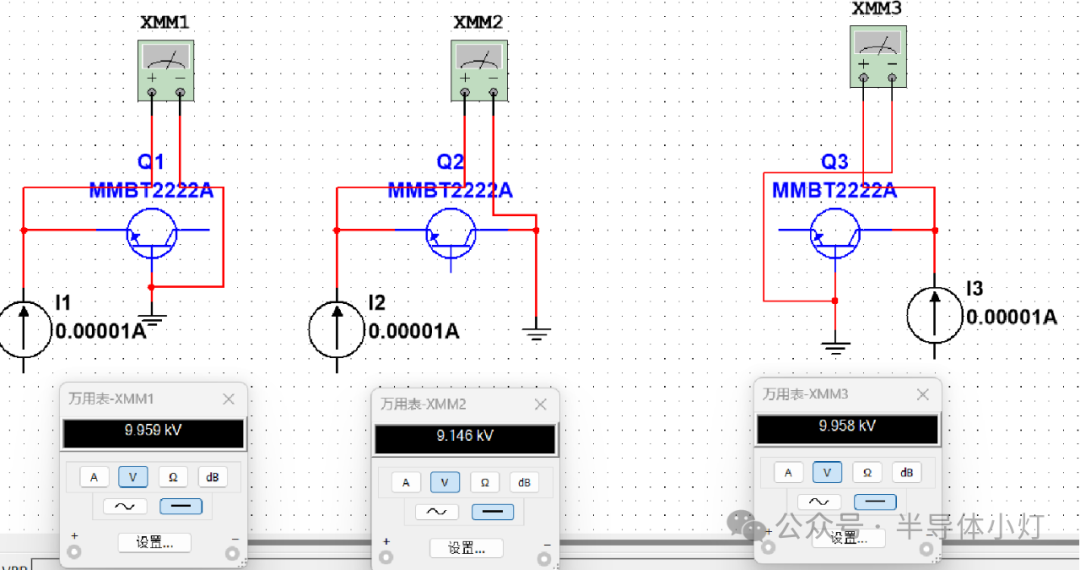This screenshot has height=570, width=1080.
Task: Click the 9.146 kV reading display
Action: click(465, 439)
